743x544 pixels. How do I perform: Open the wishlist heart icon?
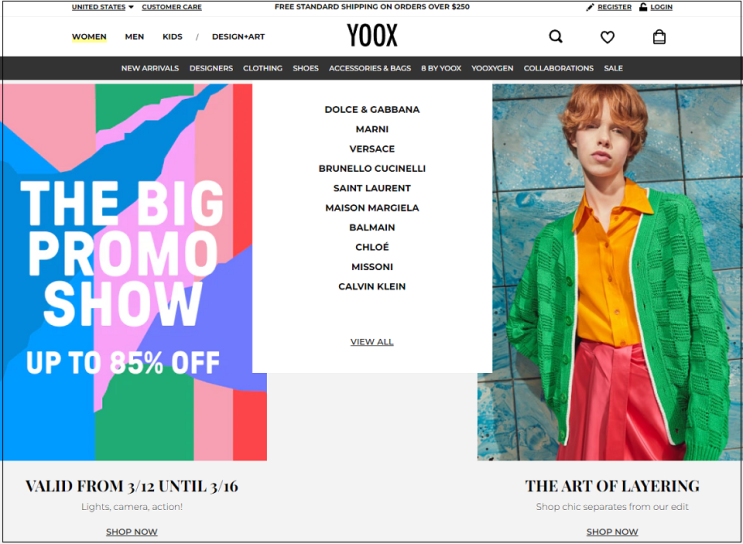[x=607, y=37]
